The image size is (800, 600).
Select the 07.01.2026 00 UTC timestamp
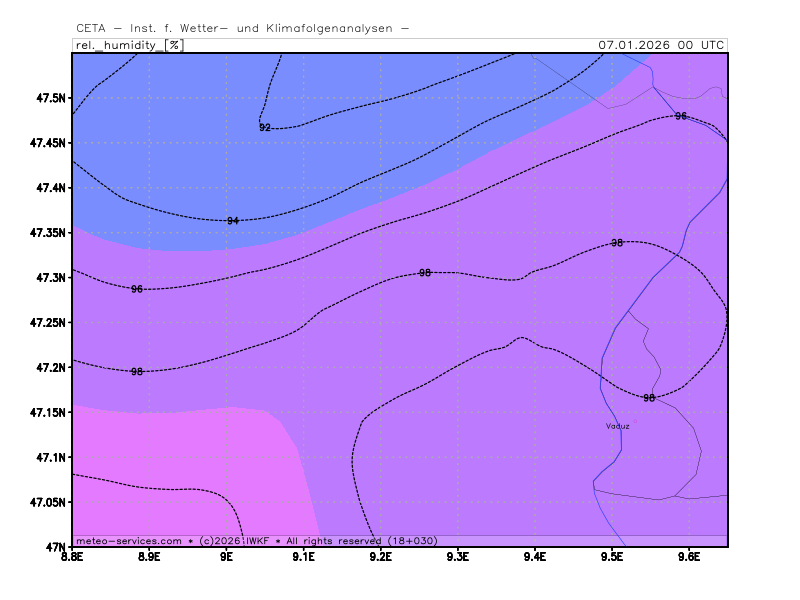coord(661,45)
